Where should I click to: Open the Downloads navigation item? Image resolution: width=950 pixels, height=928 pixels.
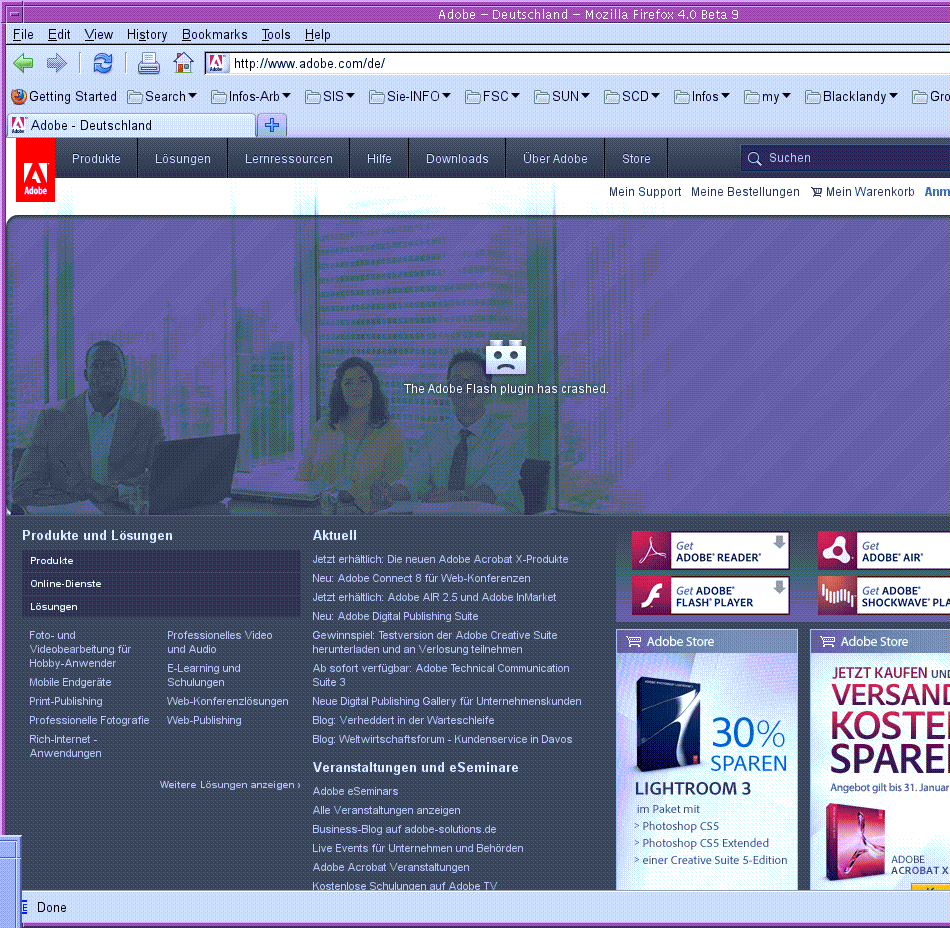point(457,159)
